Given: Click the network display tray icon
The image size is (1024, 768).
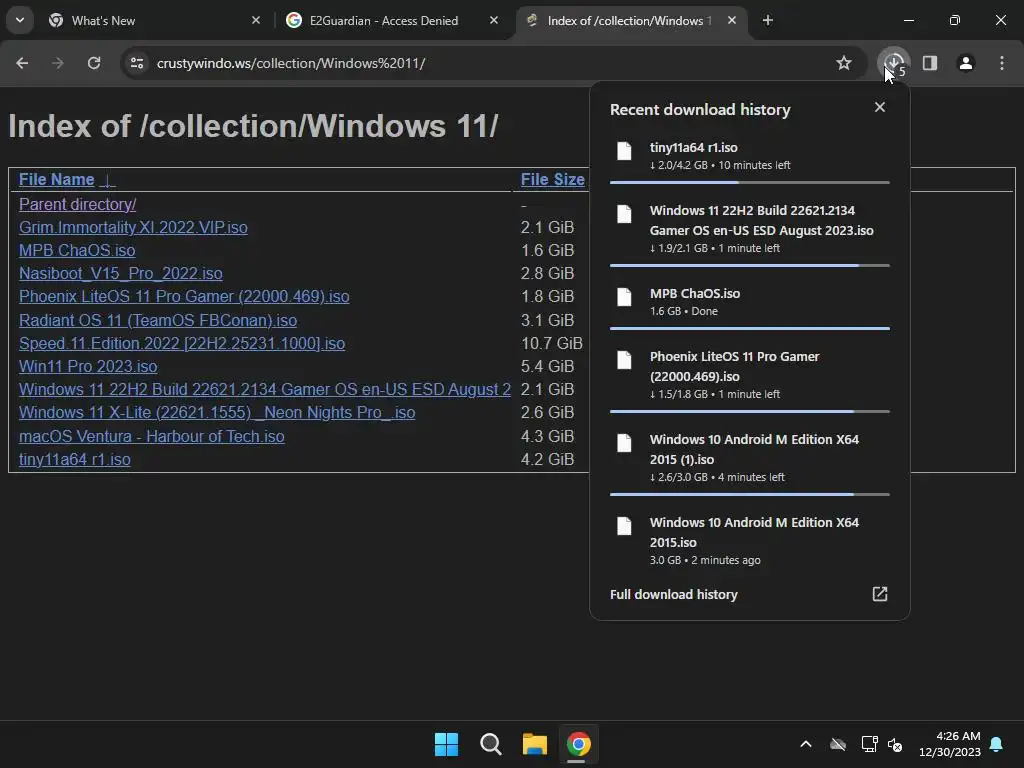Looking at the screenshot, I should 869,744.
